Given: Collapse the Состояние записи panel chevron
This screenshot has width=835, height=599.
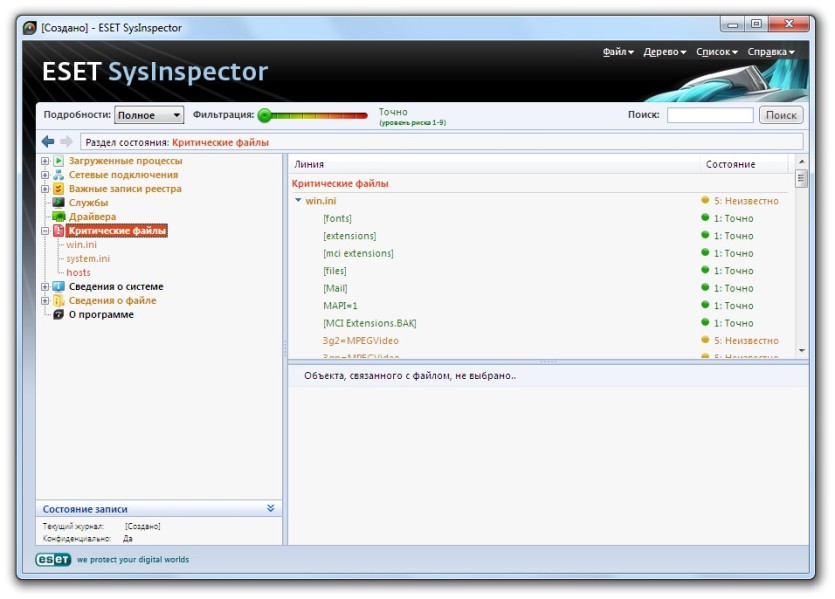Looking at the screenshot, I should point(271,508).
